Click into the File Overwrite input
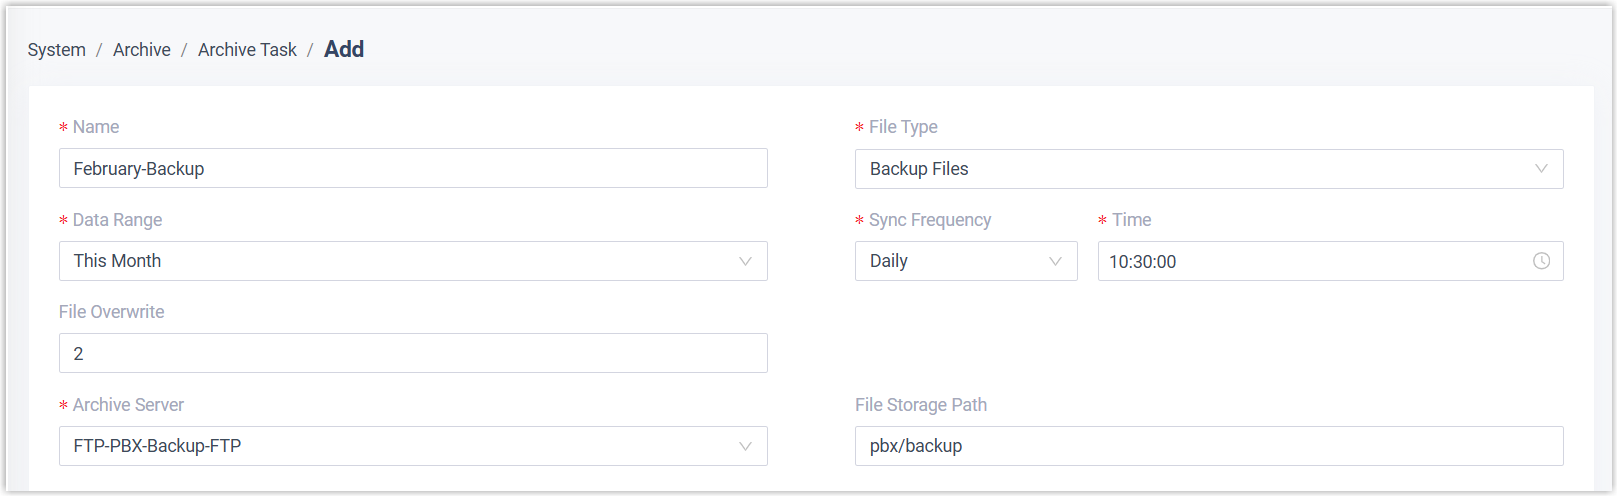Screen dimensions: 1618x497 (x=413, y=354)
